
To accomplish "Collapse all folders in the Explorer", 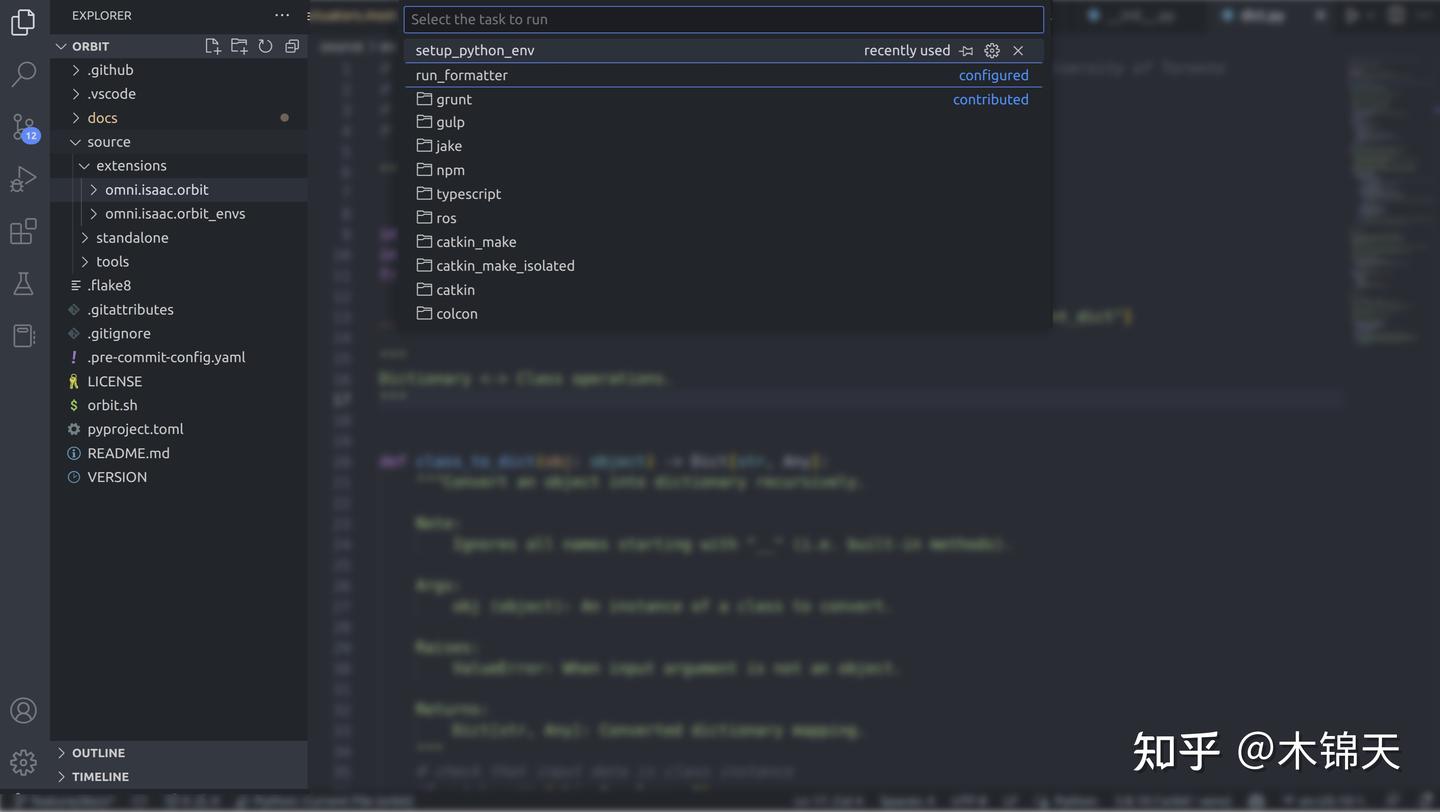I will click(291, 45).
